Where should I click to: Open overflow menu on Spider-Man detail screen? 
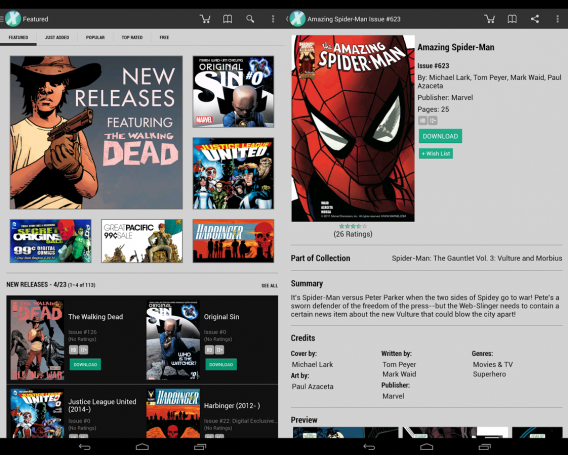click(x=557, y=19)
